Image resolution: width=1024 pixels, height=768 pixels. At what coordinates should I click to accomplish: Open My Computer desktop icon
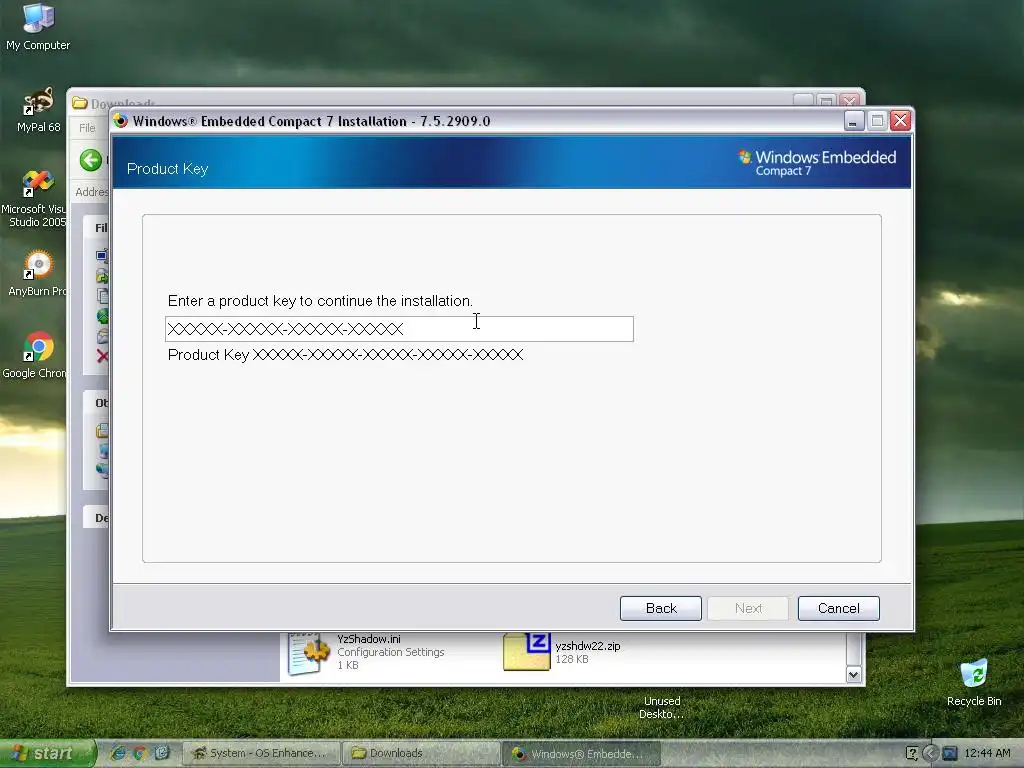pyautogui.click(x=38, y=26)
